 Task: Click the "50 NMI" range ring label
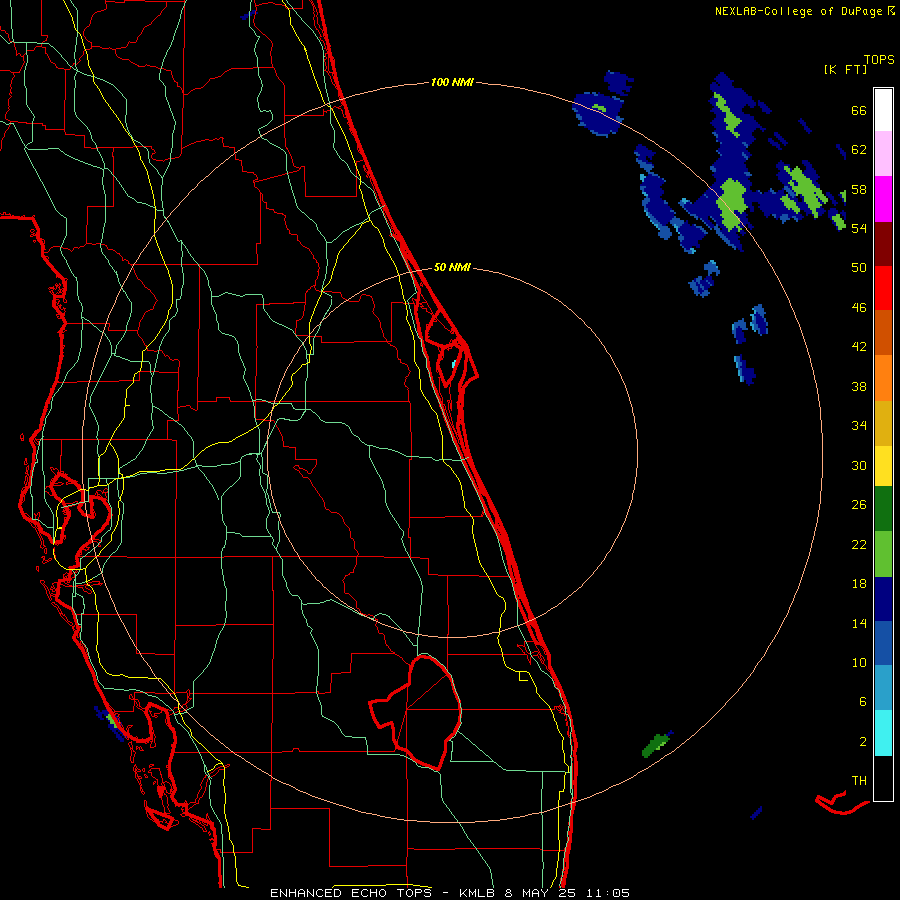point(452,267)
